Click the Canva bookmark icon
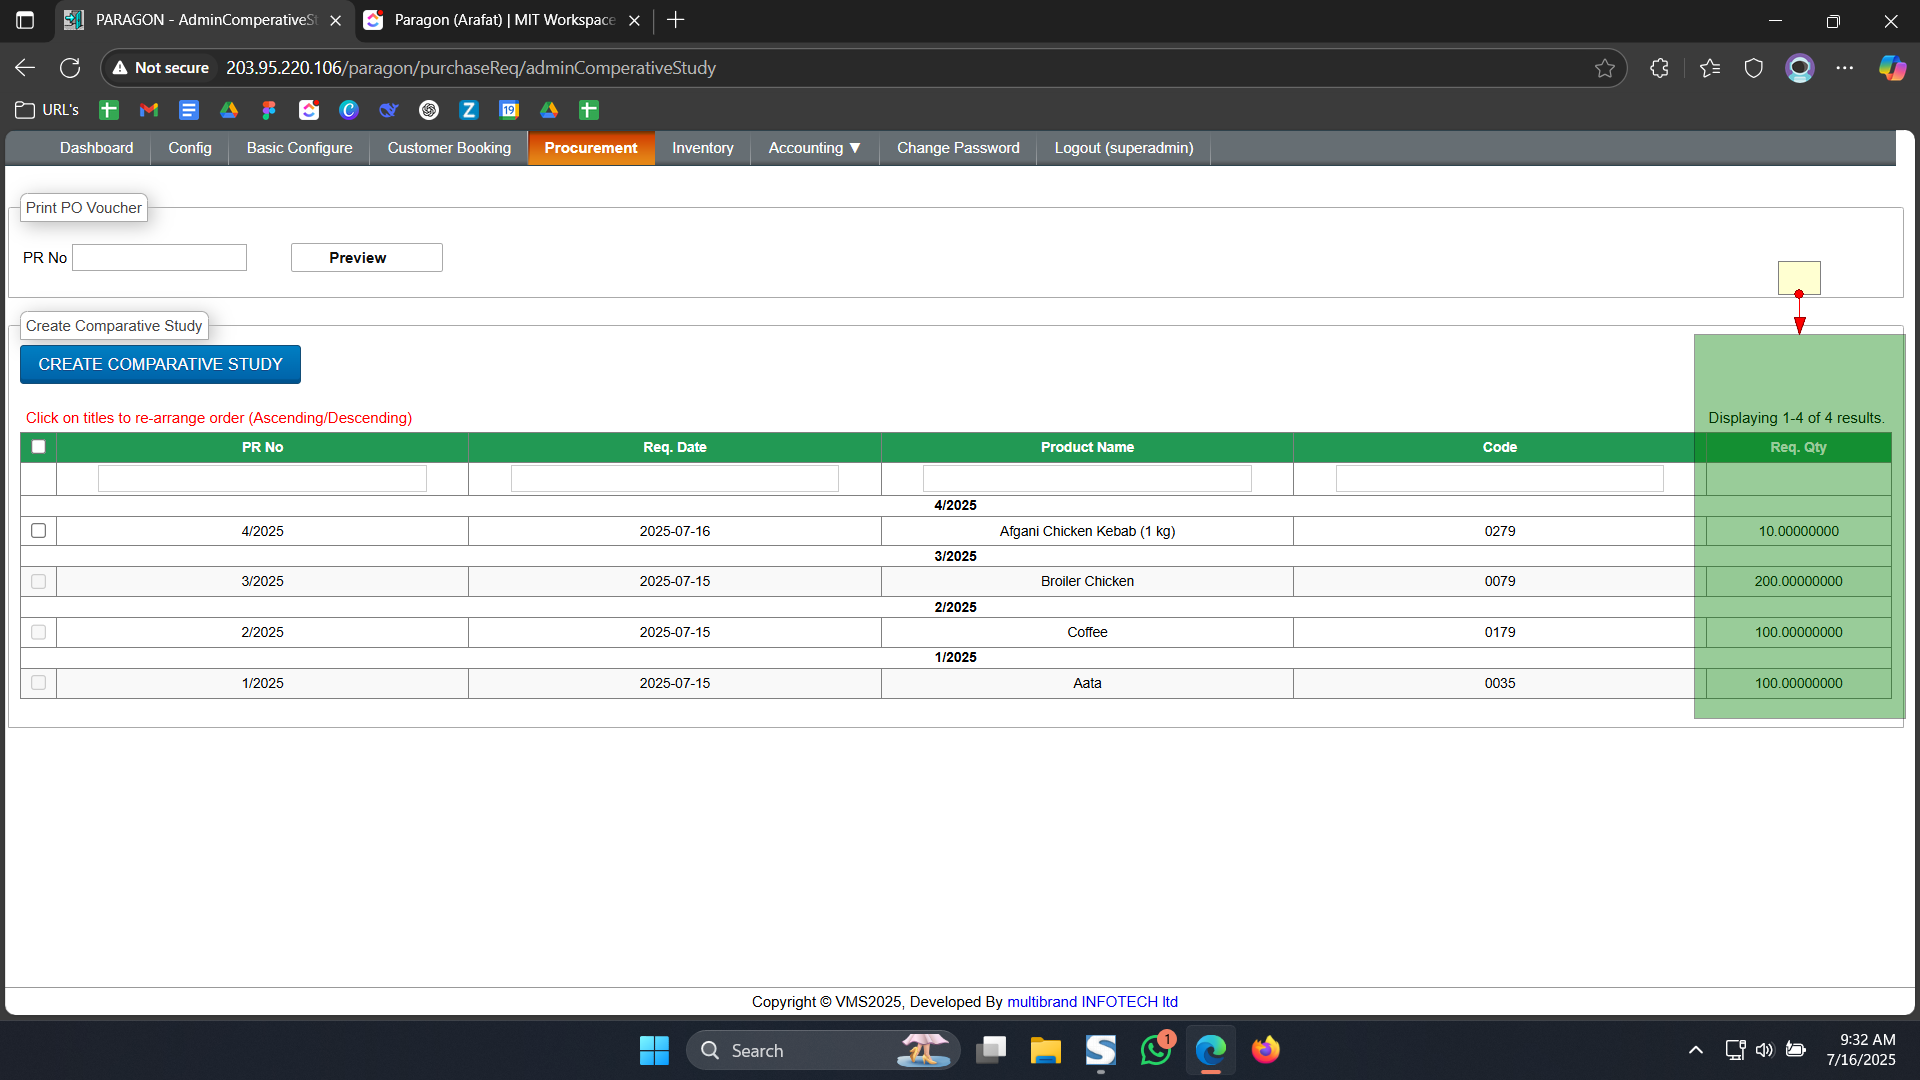The width and height of the screenshot is (1920, 1080). pyautogui.click(x=349, y=110)
